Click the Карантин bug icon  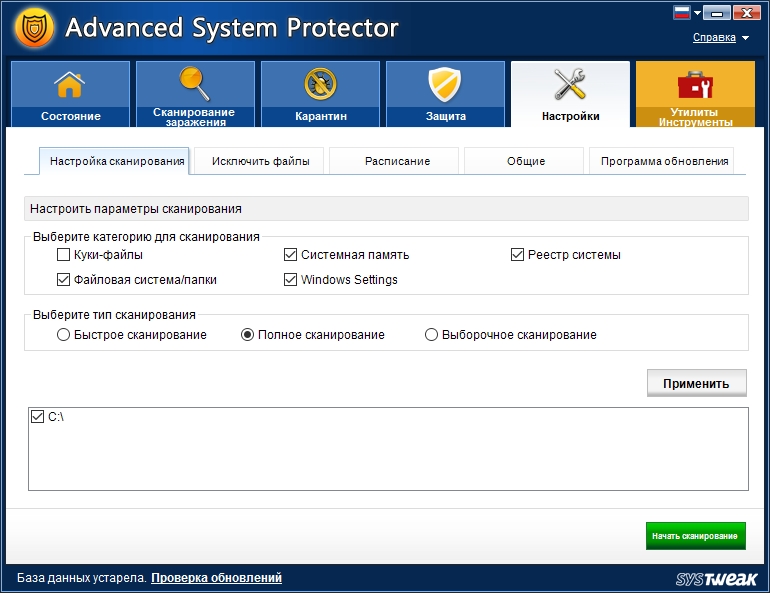click(x=320, y=85)
